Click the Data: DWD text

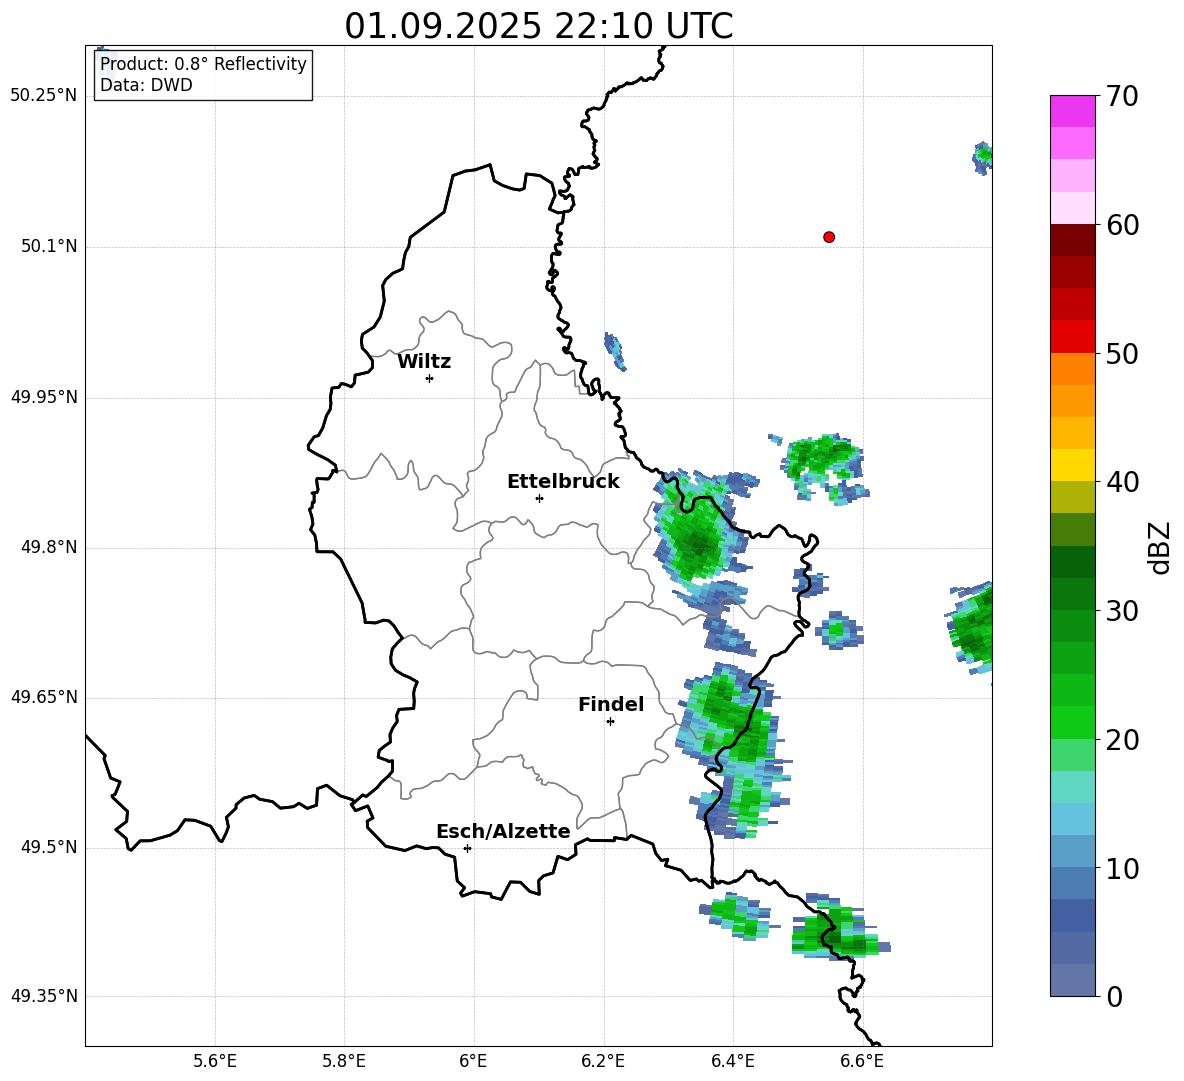(x=146, y=85)
